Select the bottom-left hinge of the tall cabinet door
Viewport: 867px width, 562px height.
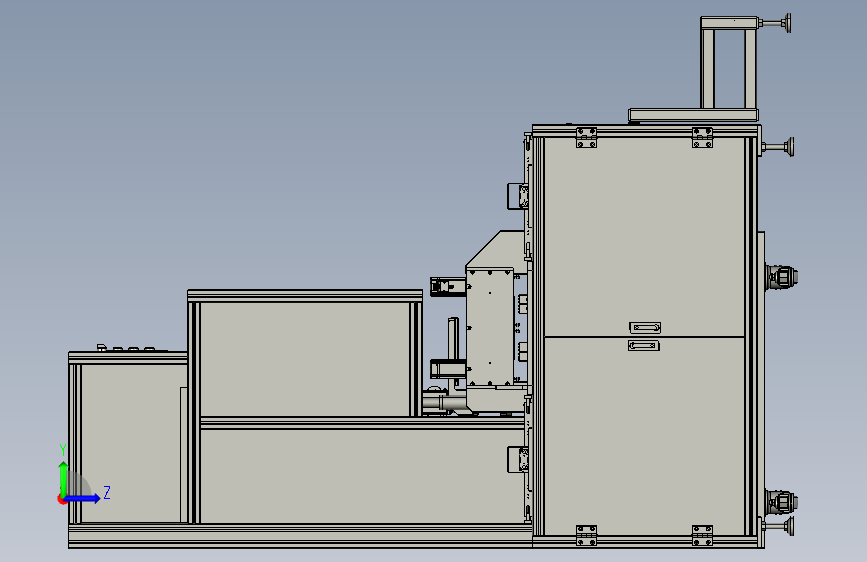[587, 535]
